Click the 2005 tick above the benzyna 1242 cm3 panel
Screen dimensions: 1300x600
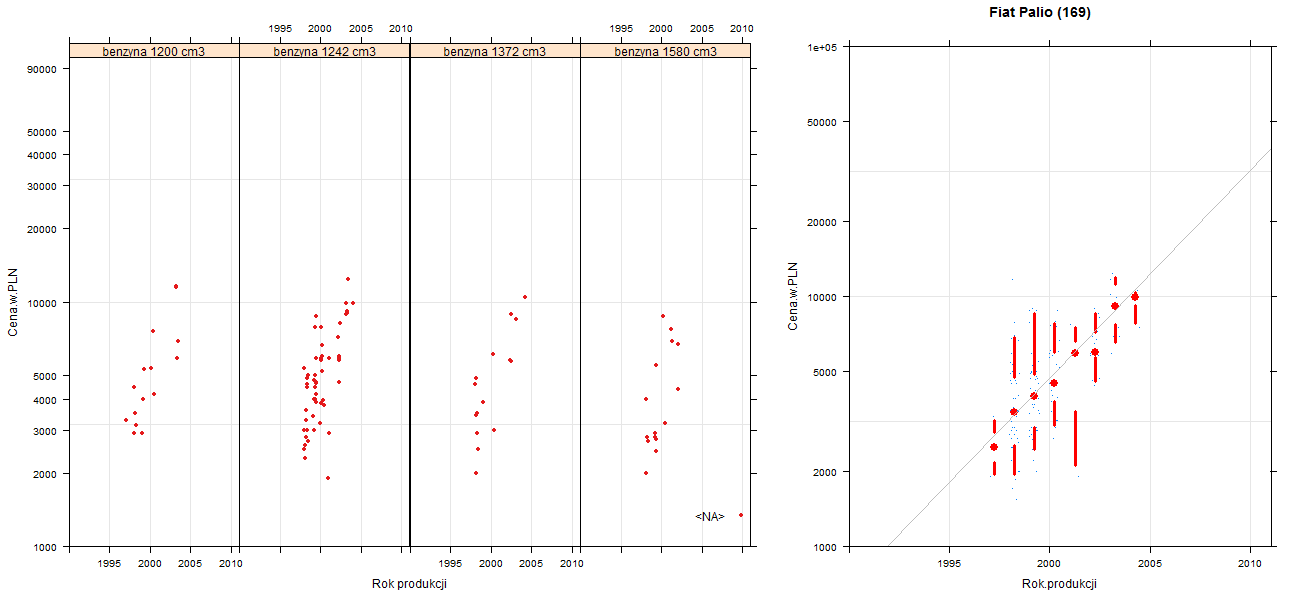[361, 29]
